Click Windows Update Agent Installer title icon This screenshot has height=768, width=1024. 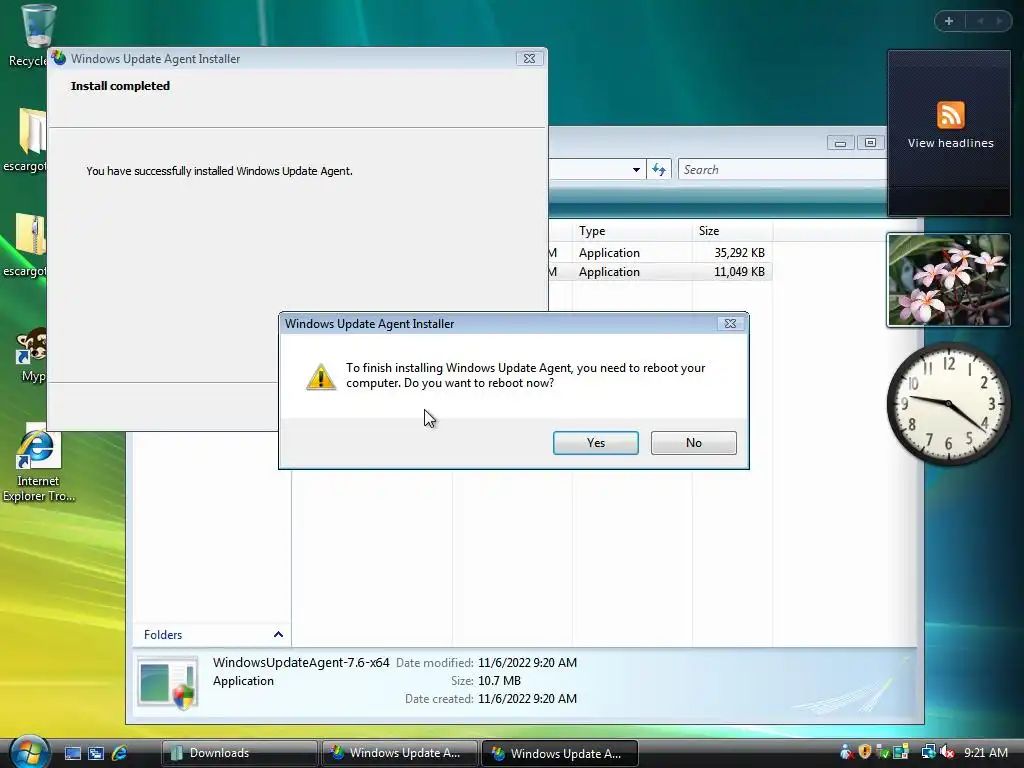(59, 58)
